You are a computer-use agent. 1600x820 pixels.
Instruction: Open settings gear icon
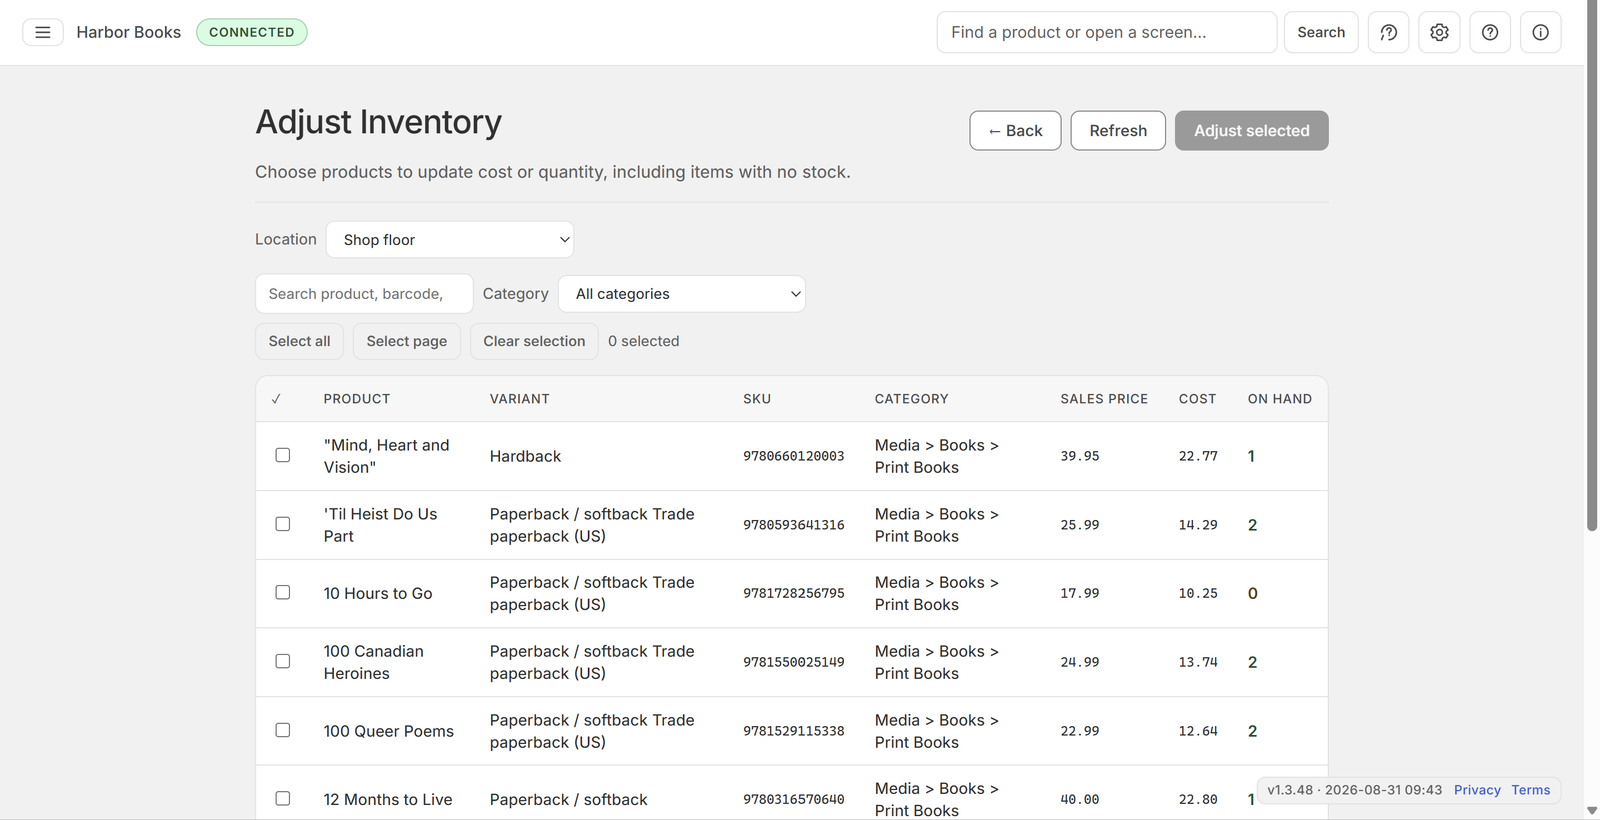(x=1439, y=32)
